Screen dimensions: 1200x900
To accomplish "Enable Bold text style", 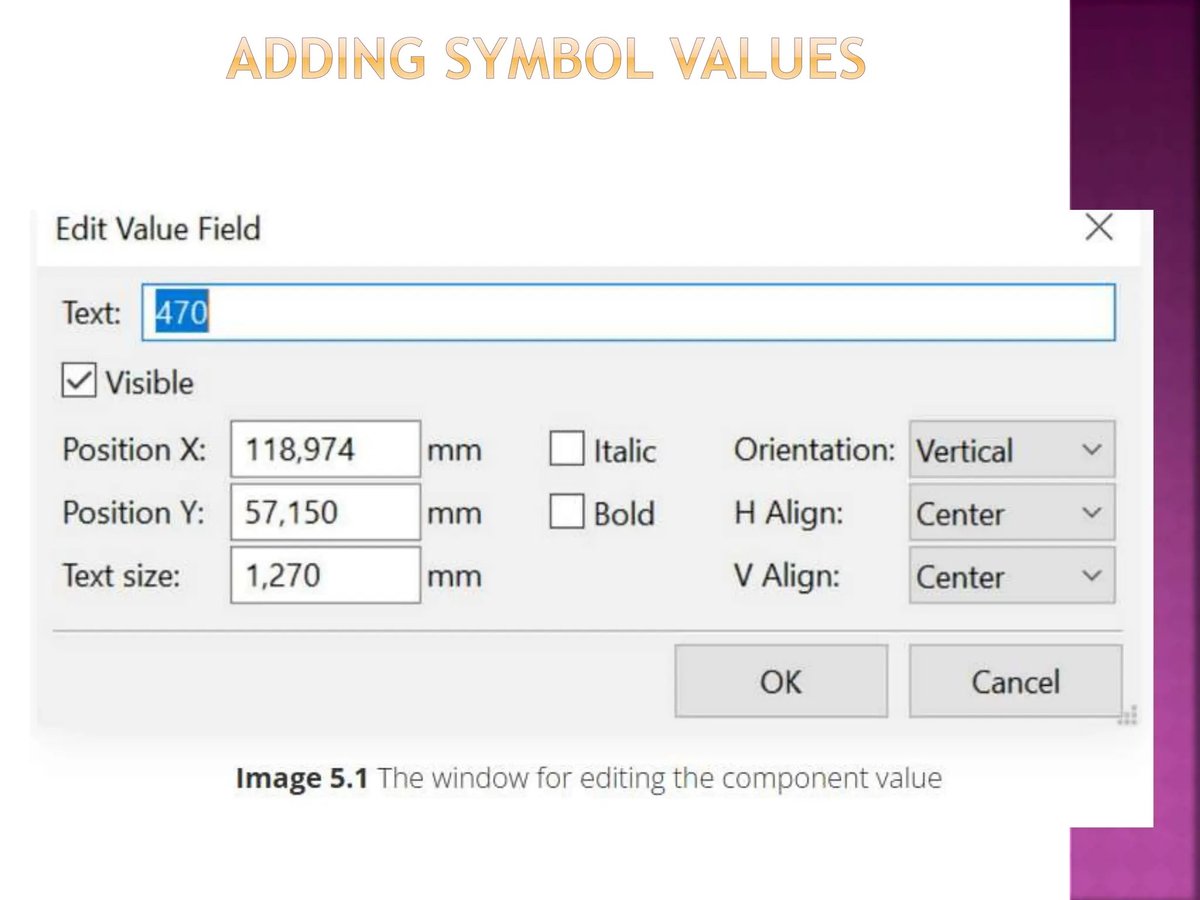I will click(x=567, y=512).
